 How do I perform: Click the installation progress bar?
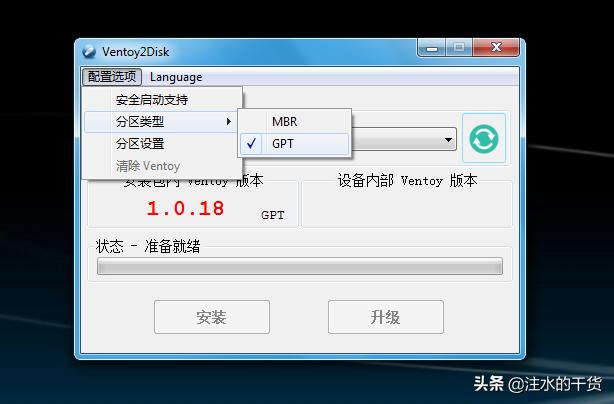coord(300,266)
